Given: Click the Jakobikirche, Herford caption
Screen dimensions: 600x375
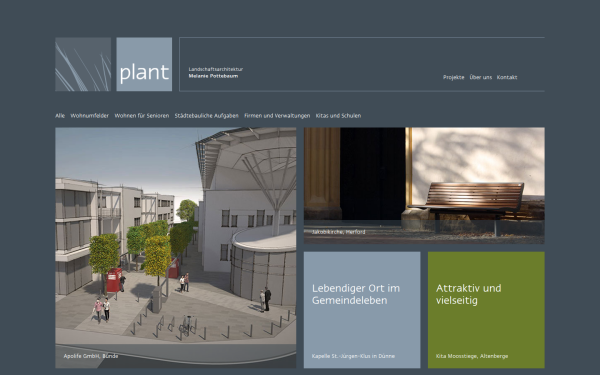Looking at the screenshot, I should point(338,232).
